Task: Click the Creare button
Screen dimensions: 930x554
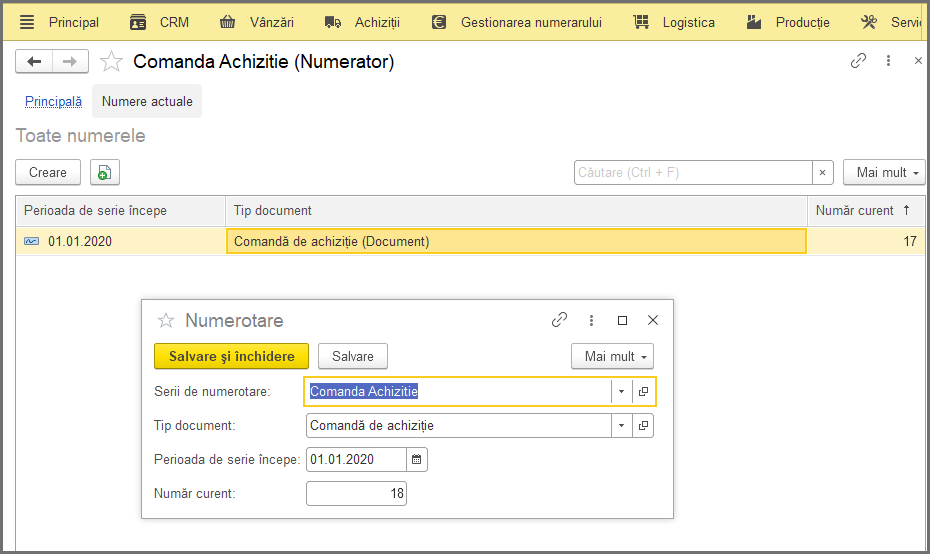Action: click(48, 173)
